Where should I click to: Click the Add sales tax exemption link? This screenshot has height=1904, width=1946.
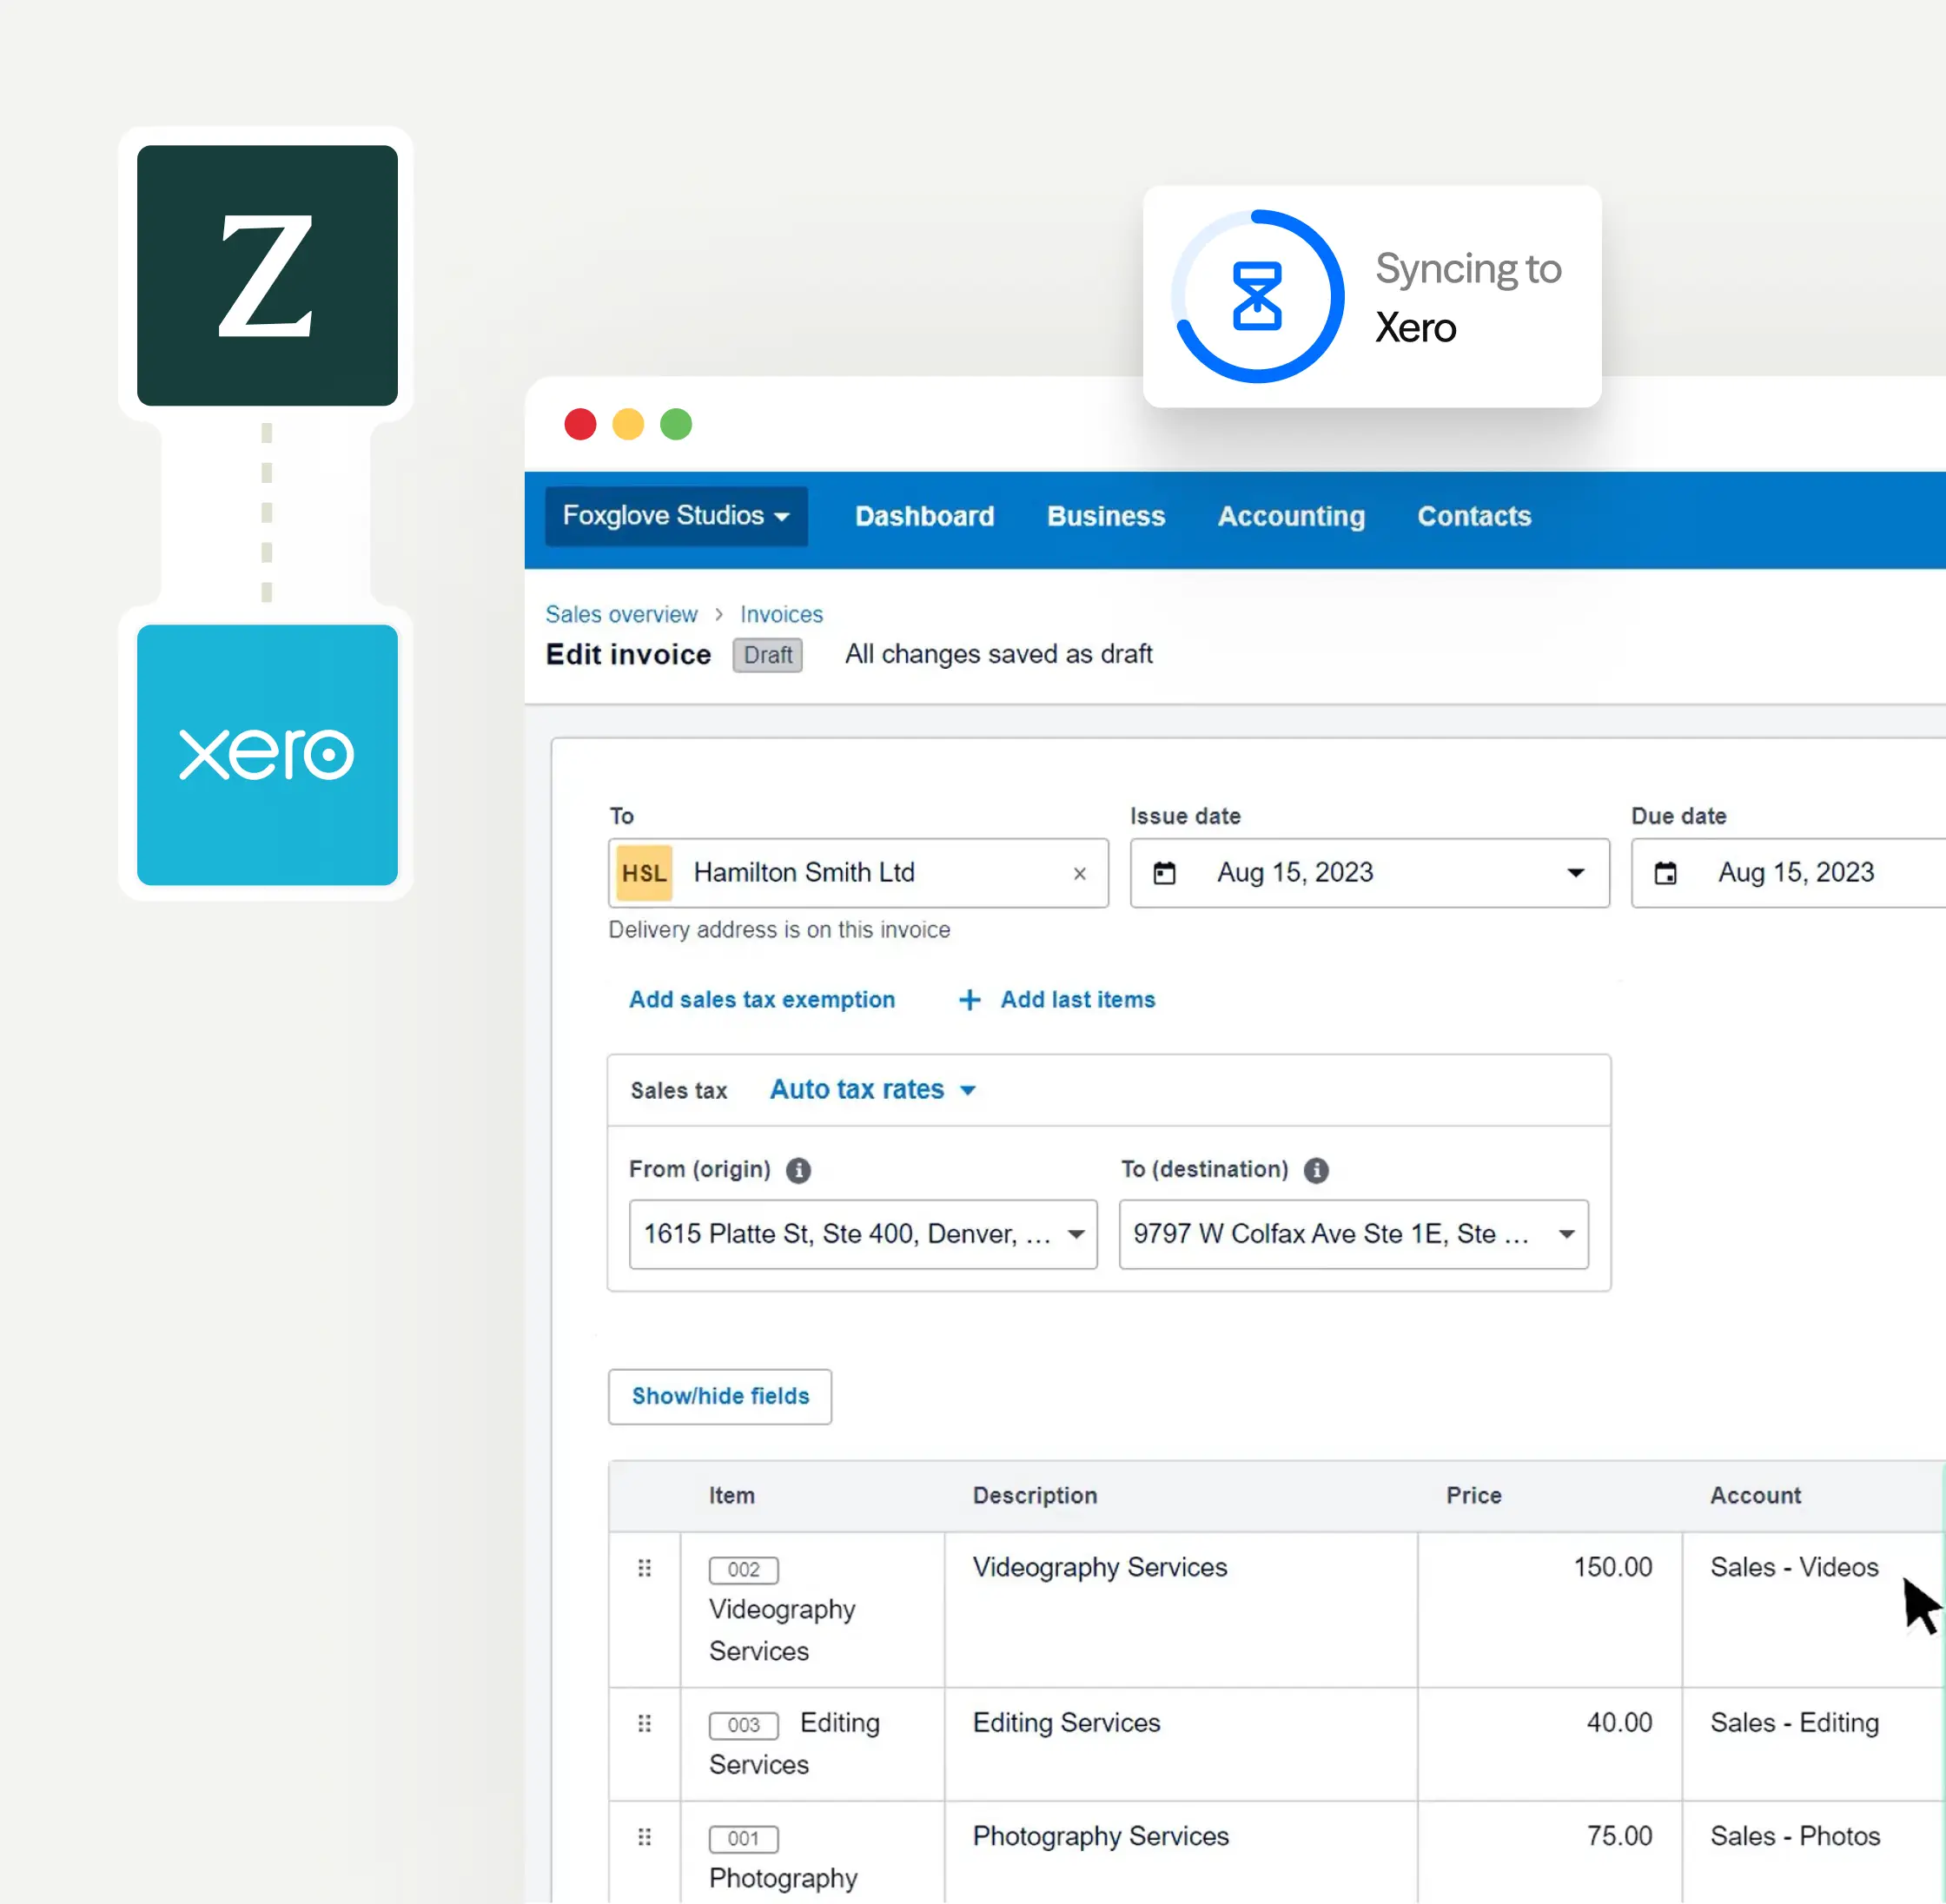click(x=762, y=1000)
